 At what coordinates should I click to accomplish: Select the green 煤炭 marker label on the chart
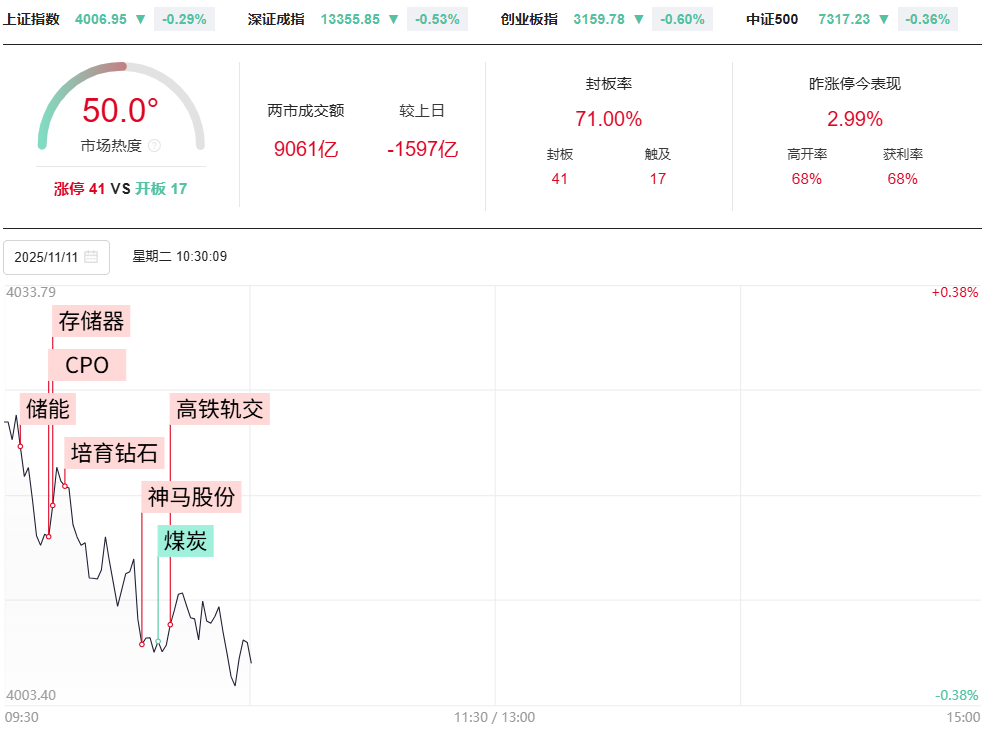[x=185, y=541]
